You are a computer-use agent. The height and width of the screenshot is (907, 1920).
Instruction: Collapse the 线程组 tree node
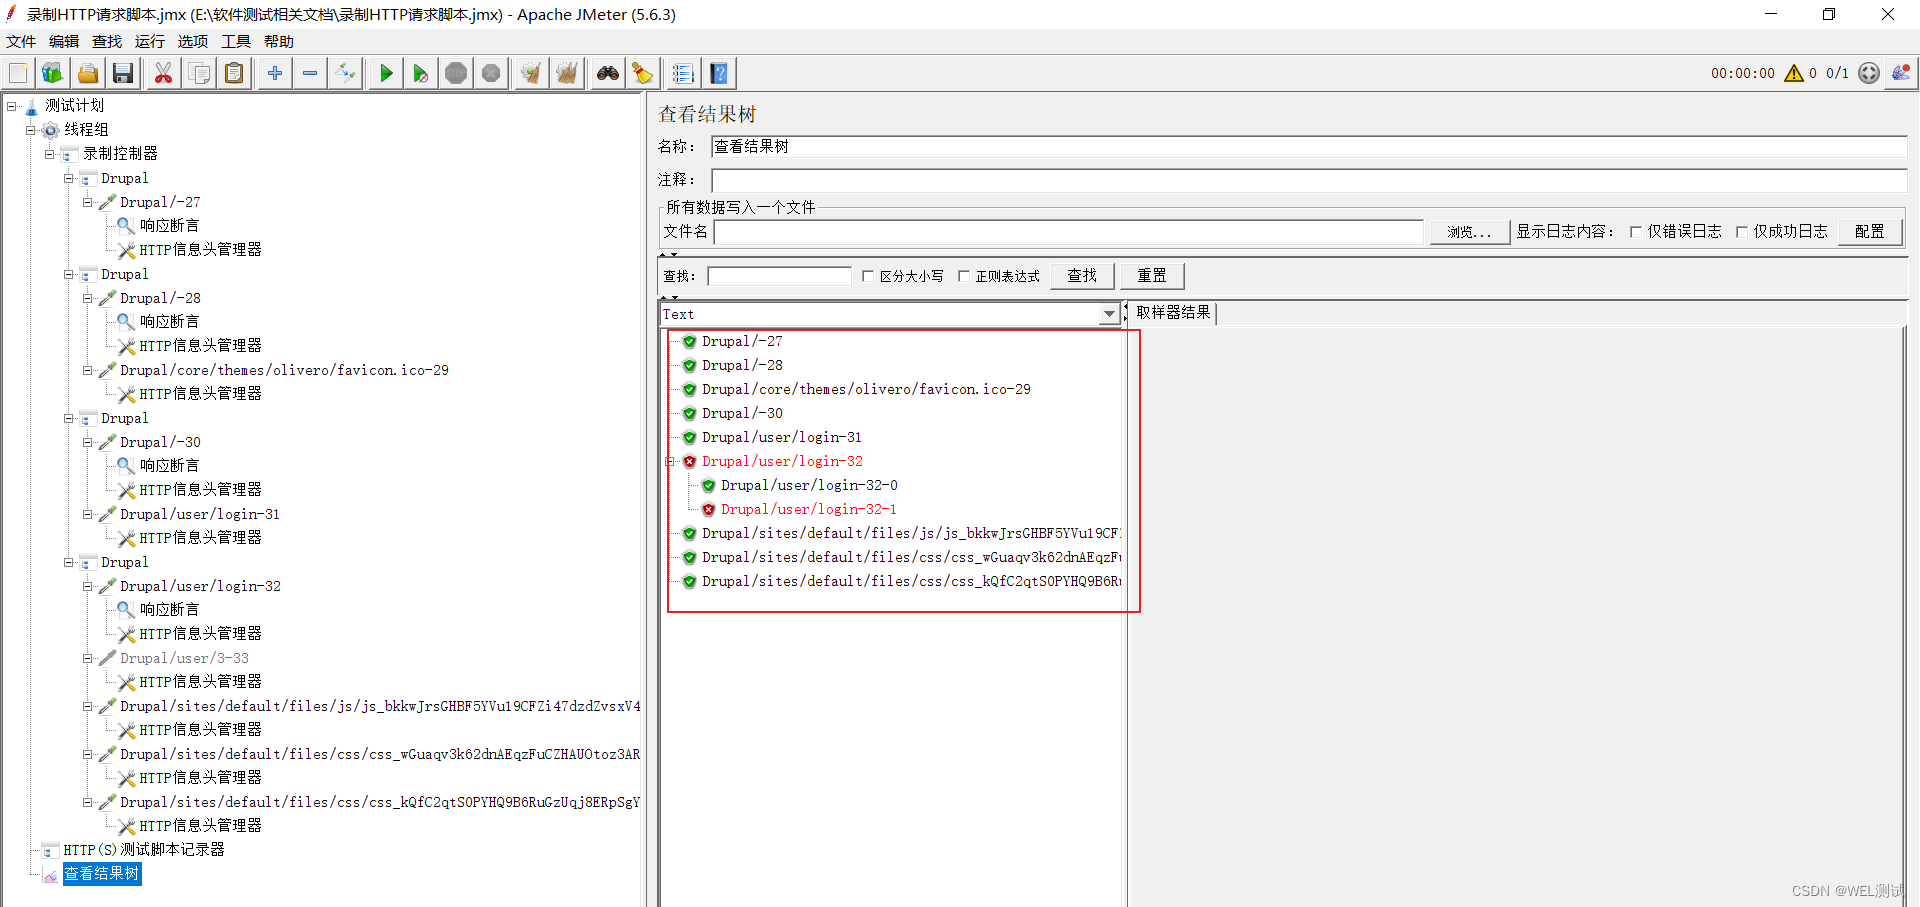coord(31,130)
